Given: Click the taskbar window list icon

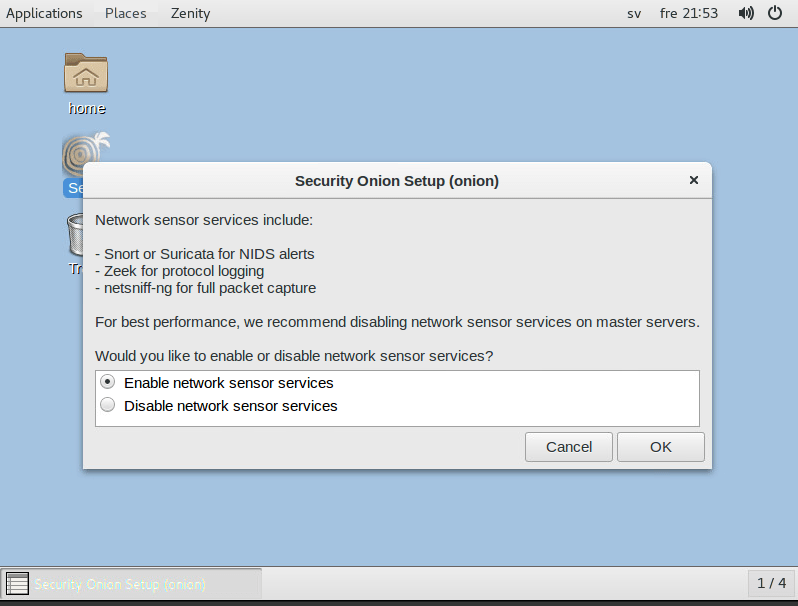Looking at the screenshot, I should [17, 583].
